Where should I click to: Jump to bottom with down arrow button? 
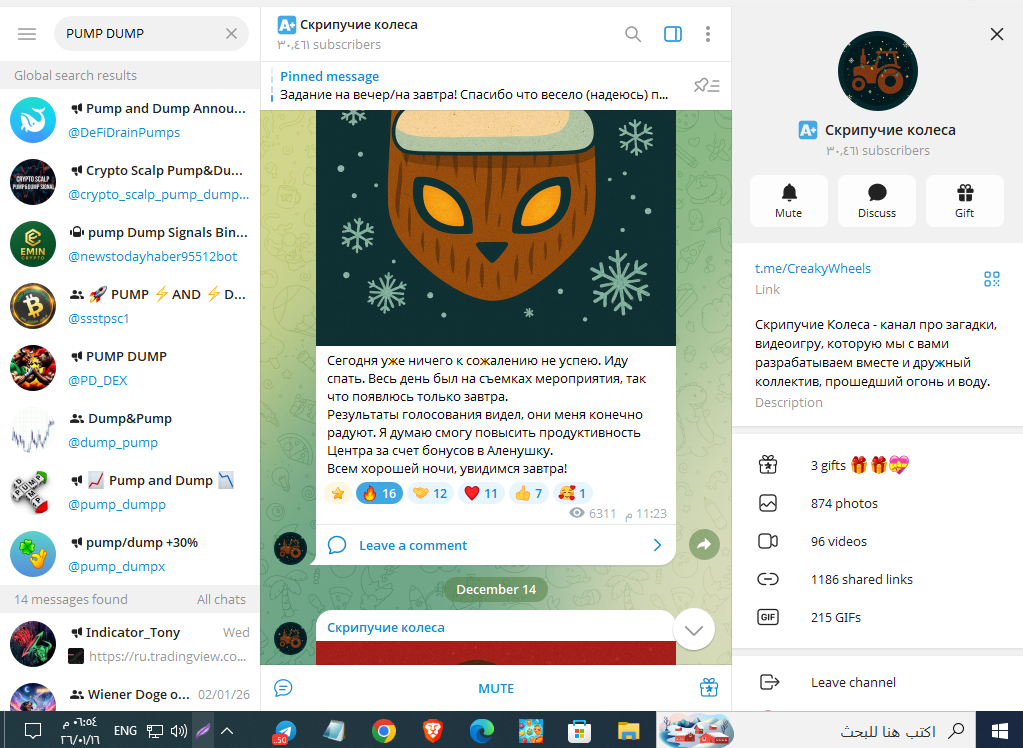coord(694,629)
